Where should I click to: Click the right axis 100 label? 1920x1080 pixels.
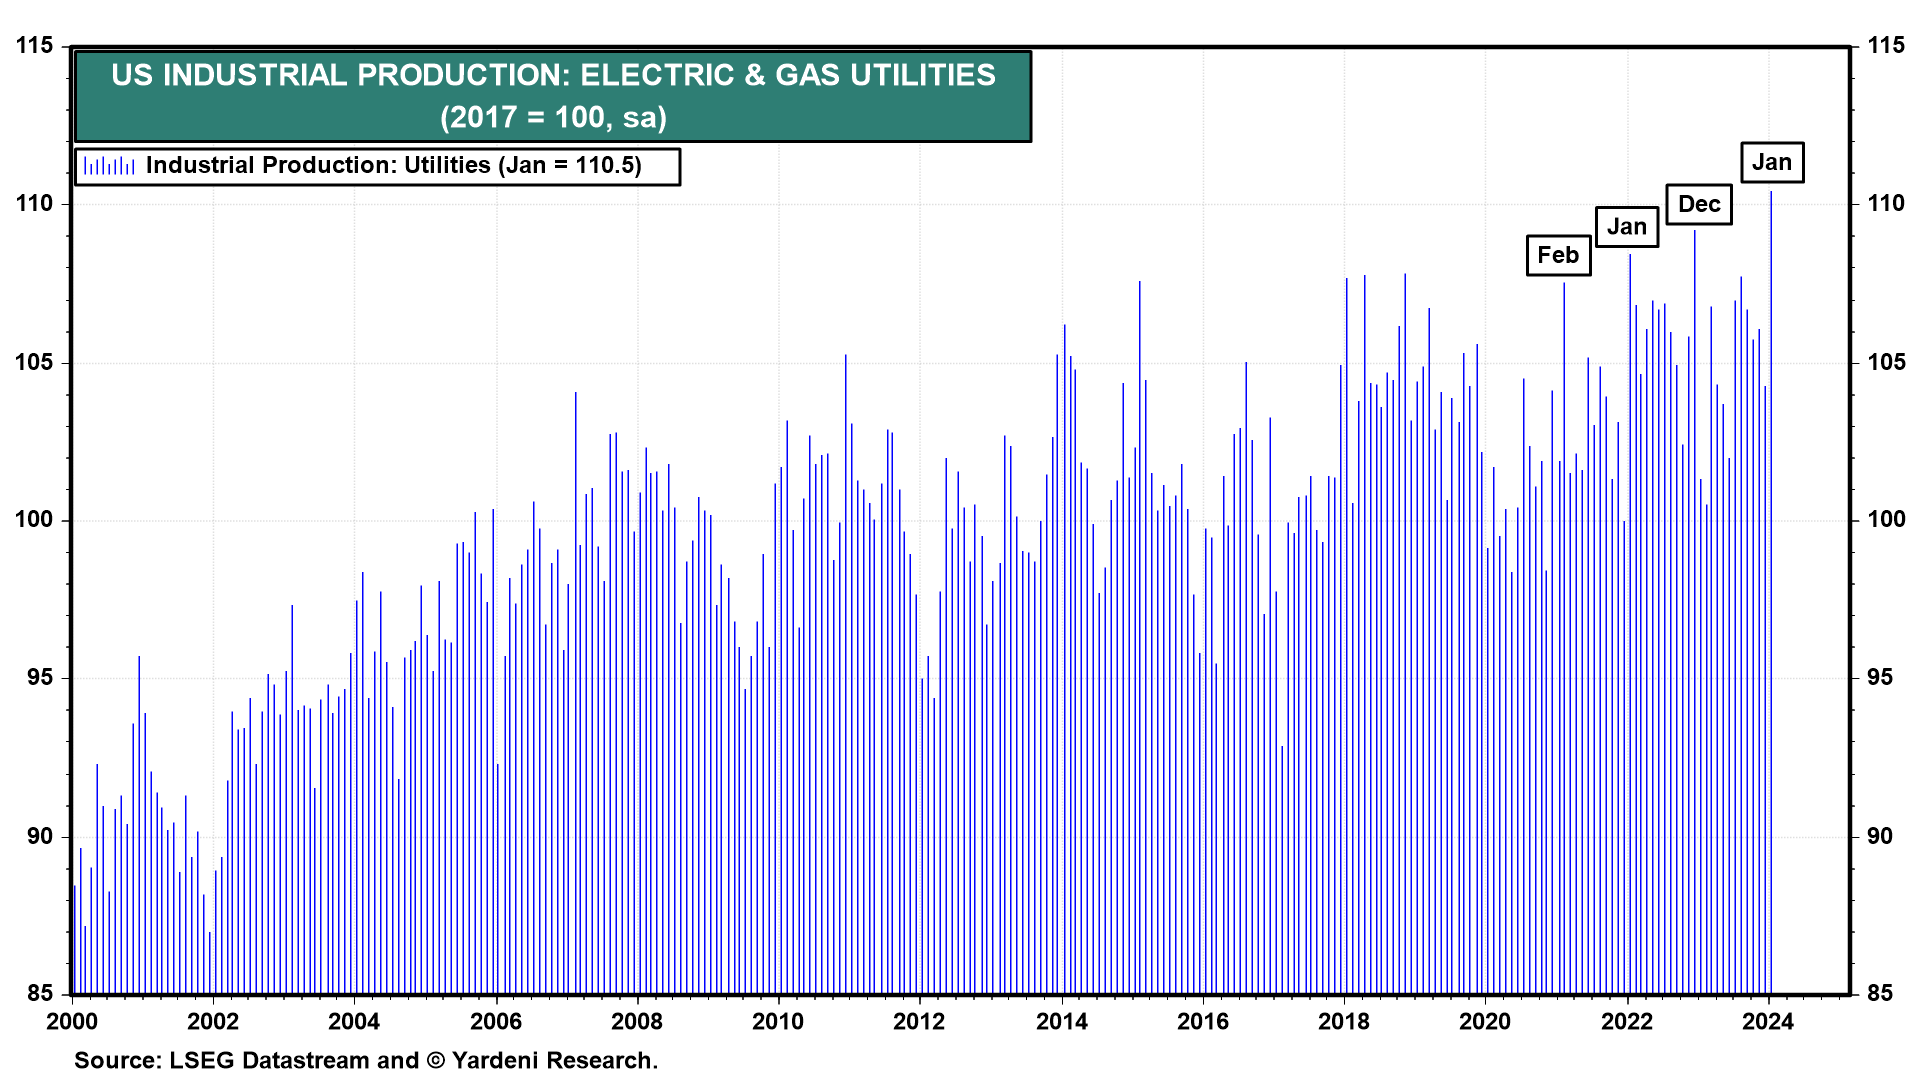click(1885, 520)
